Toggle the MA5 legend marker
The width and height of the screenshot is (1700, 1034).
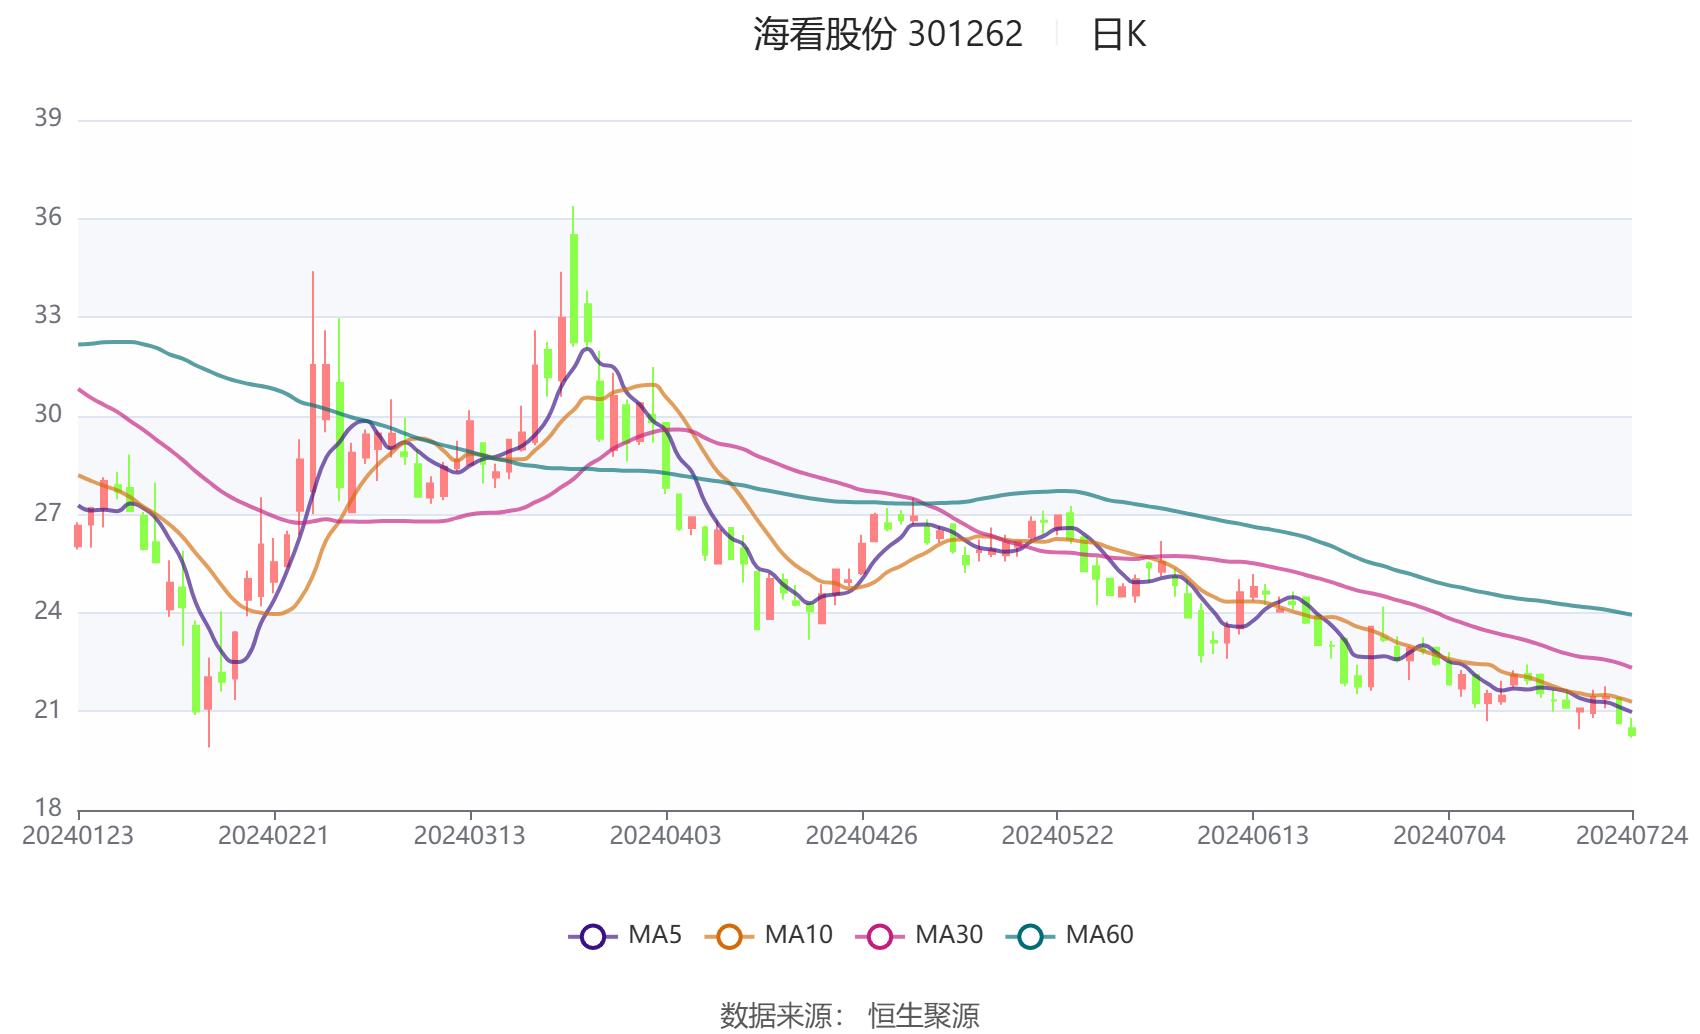(x=593, y=937)
